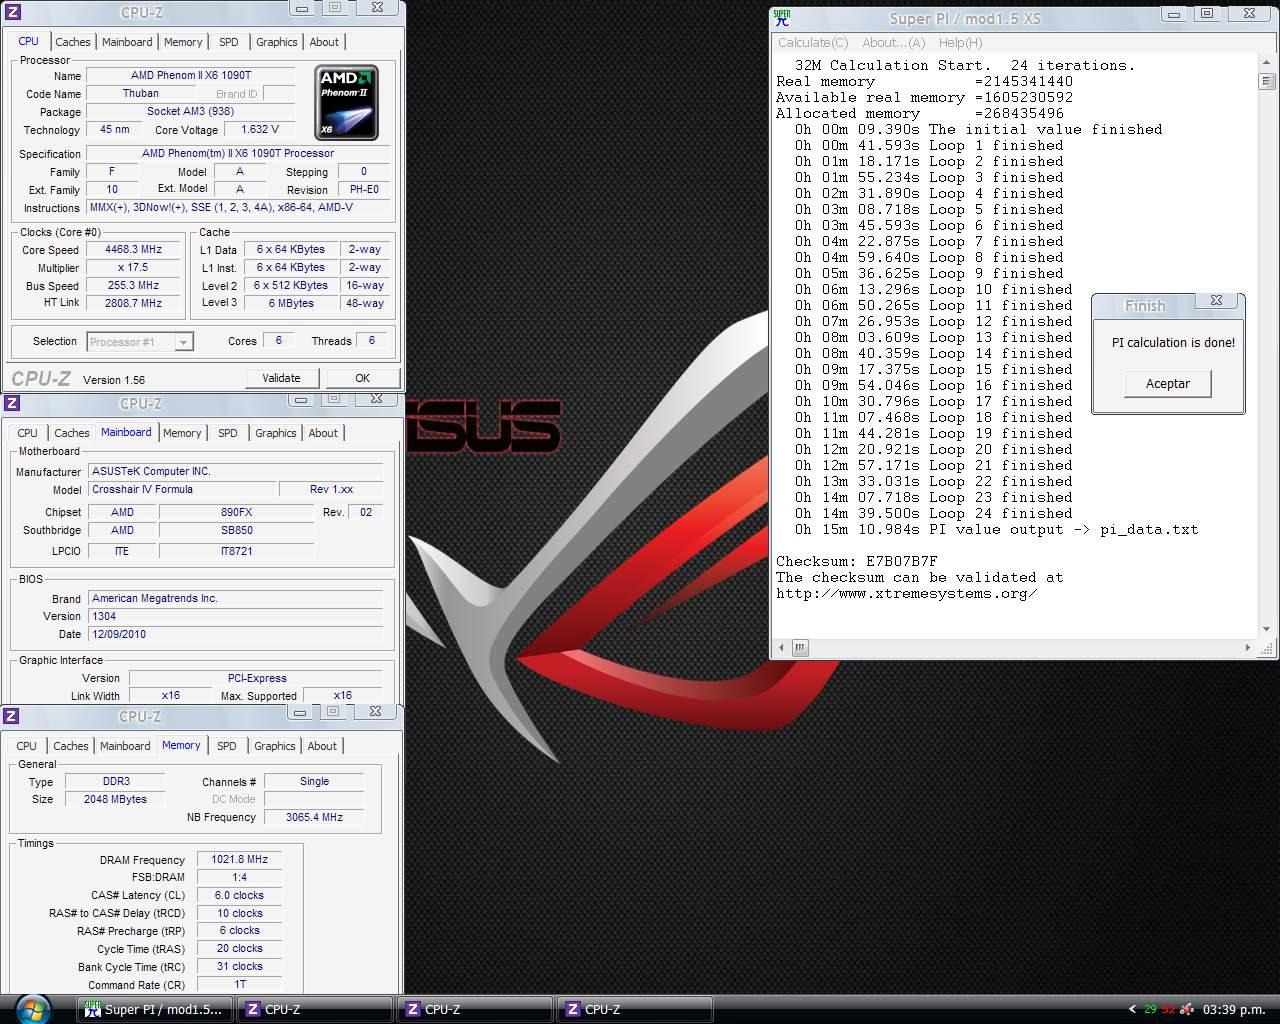
Task: Click the Core Speed 4468.3 MHz value
Action: (x=133, y=250)
